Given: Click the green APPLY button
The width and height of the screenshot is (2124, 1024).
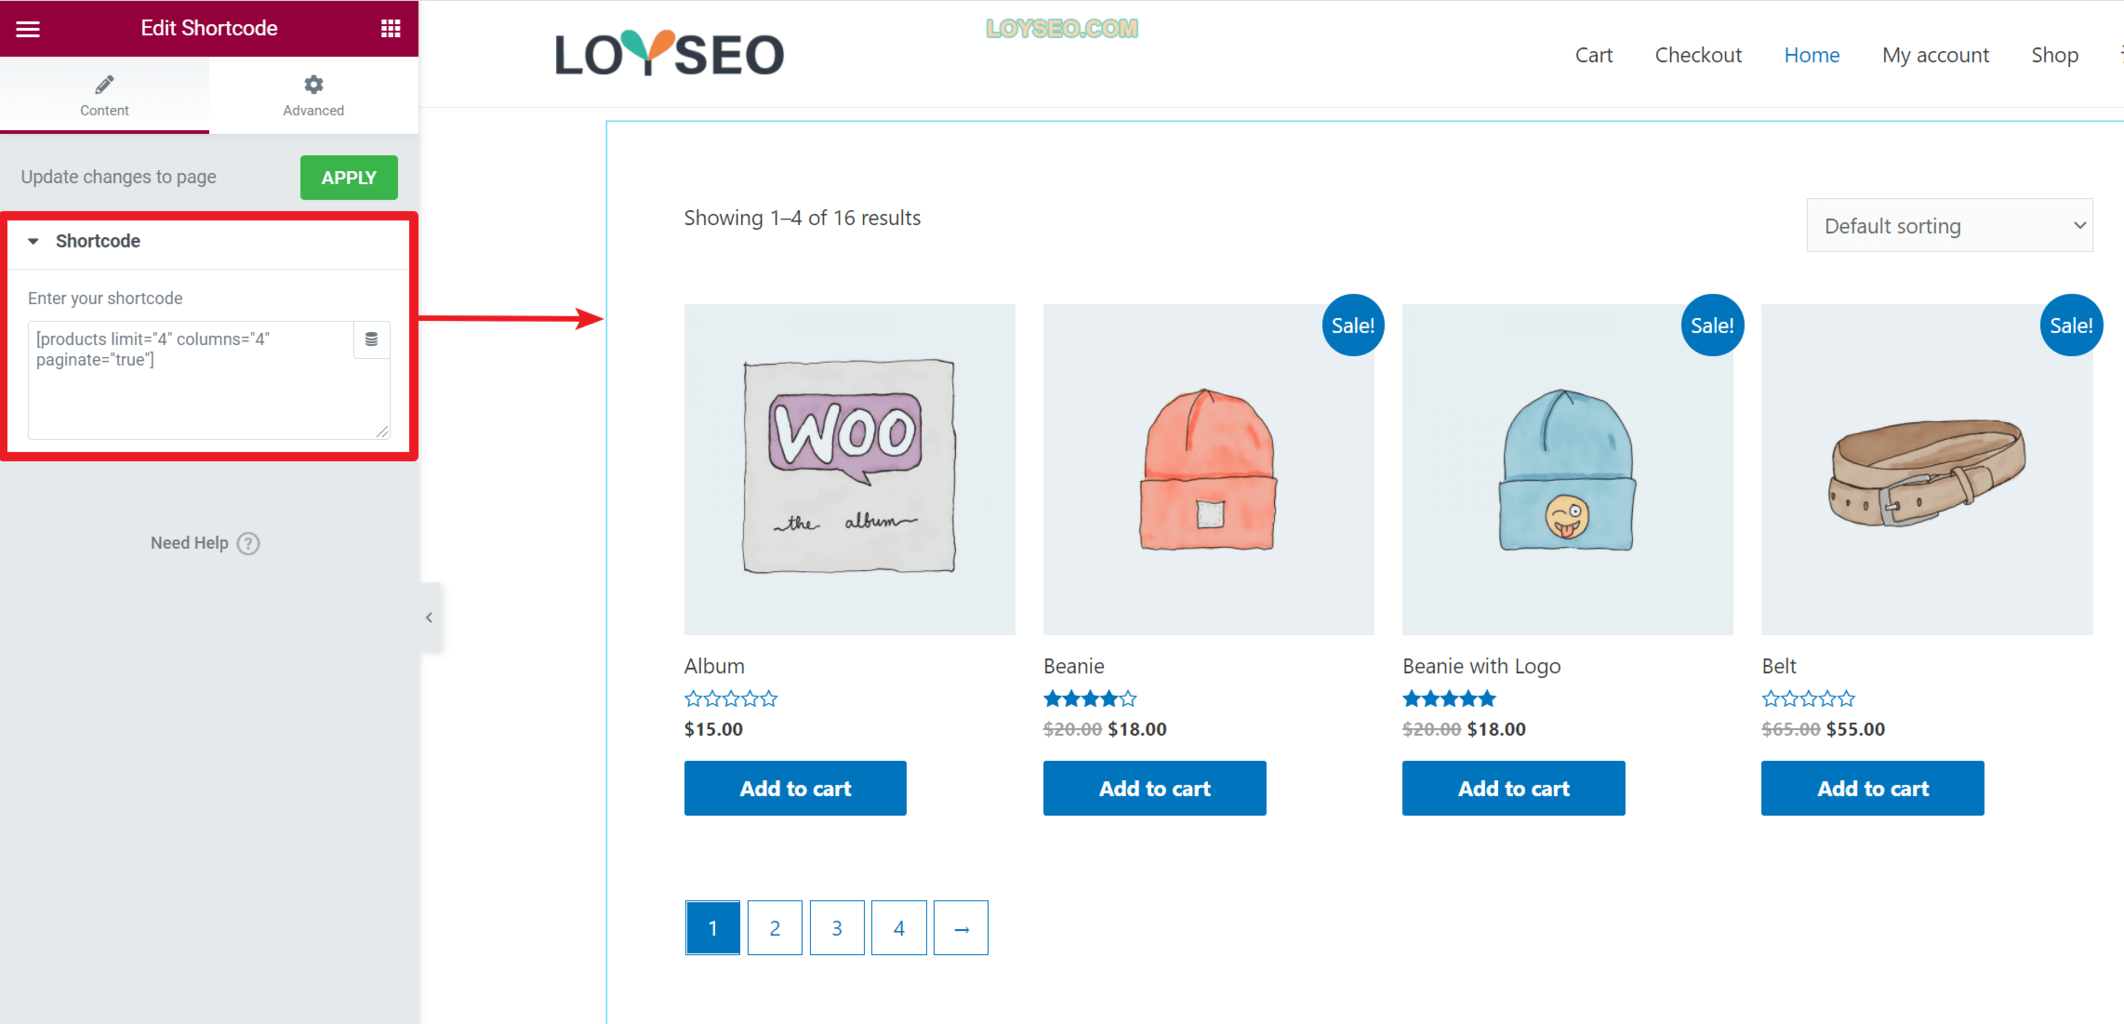Looking at the screenshot, I should click(x=349, y=177).
